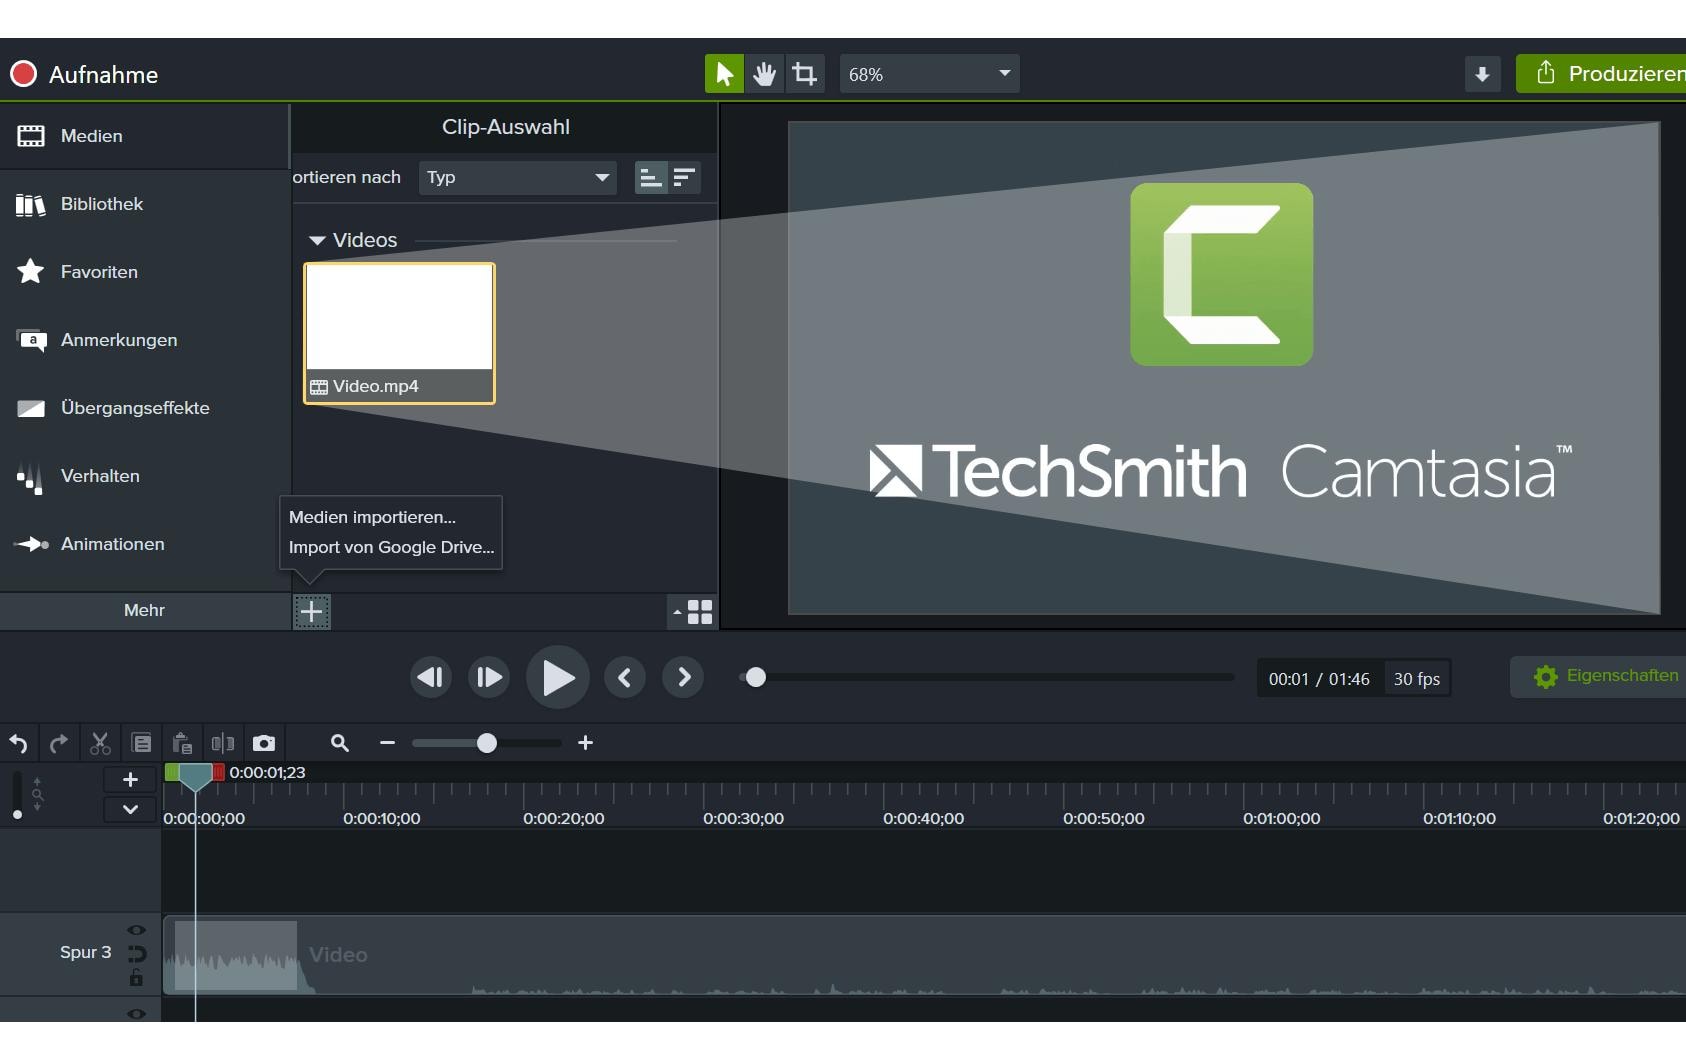Toggle visibility eye on Spur 3
The image size is (1686, 1061).
[136, 930]
